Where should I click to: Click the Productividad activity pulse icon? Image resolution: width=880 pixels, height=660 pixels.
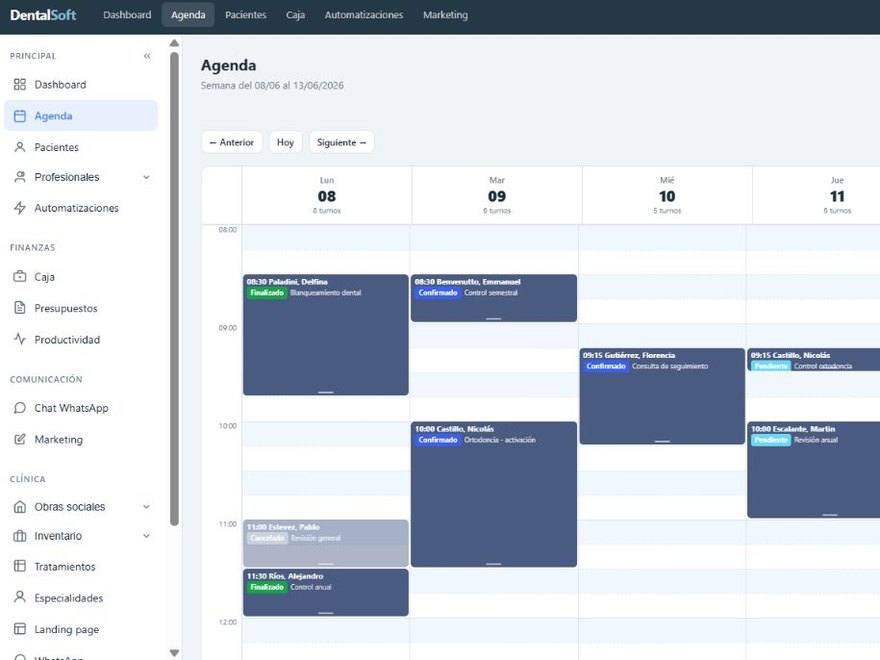pyautogui.click(x=20, y=339)
